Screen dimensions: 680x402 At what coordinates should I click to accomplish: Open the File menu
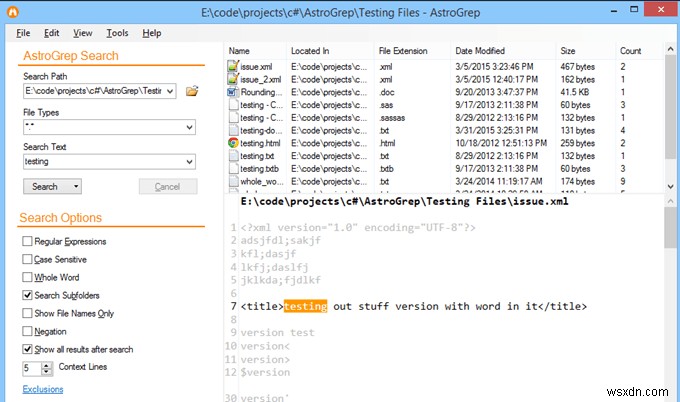(x=23, y=33)
